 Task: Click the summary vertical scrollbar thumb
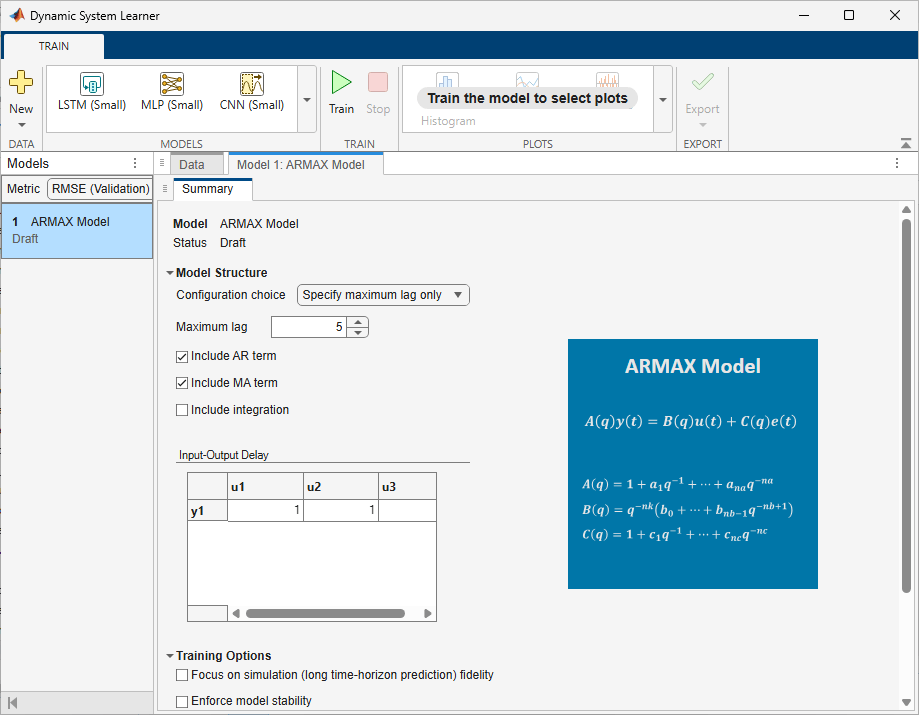coord(906,406)
